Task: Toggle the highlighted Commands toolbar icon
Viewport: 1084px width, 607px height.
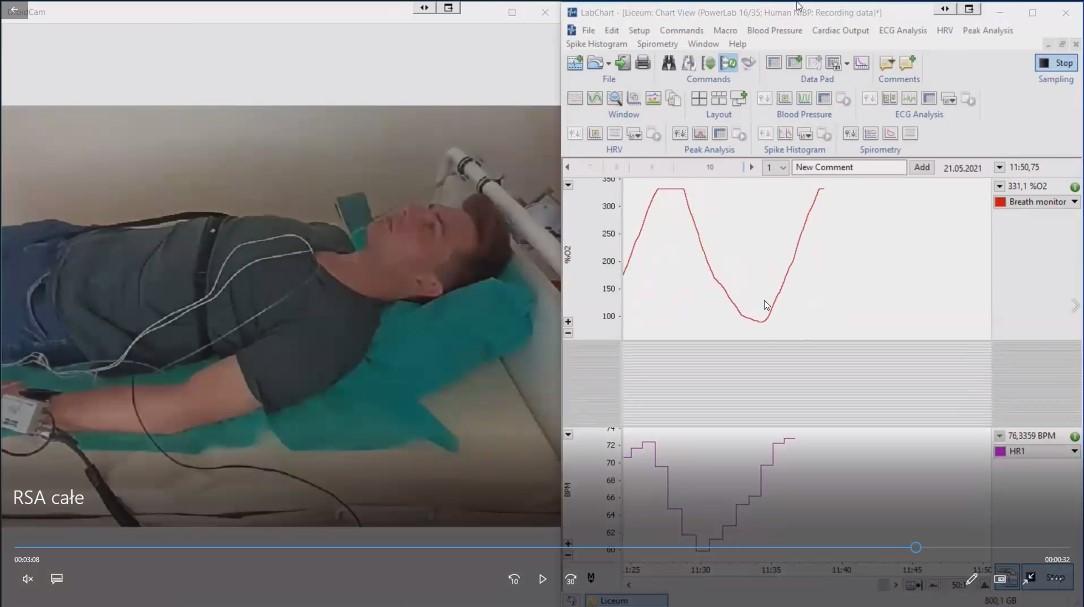Action: pos(728,63)
